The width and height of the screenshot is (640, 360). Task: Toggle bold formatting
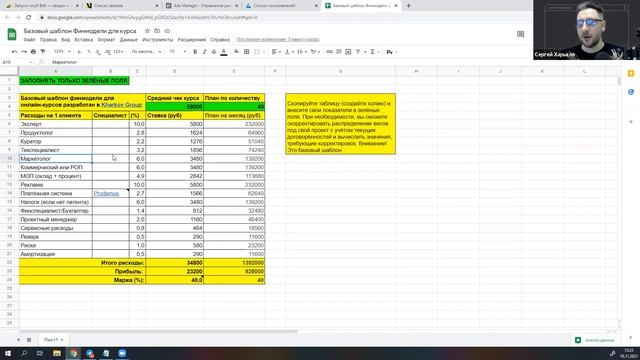[195, 52]
